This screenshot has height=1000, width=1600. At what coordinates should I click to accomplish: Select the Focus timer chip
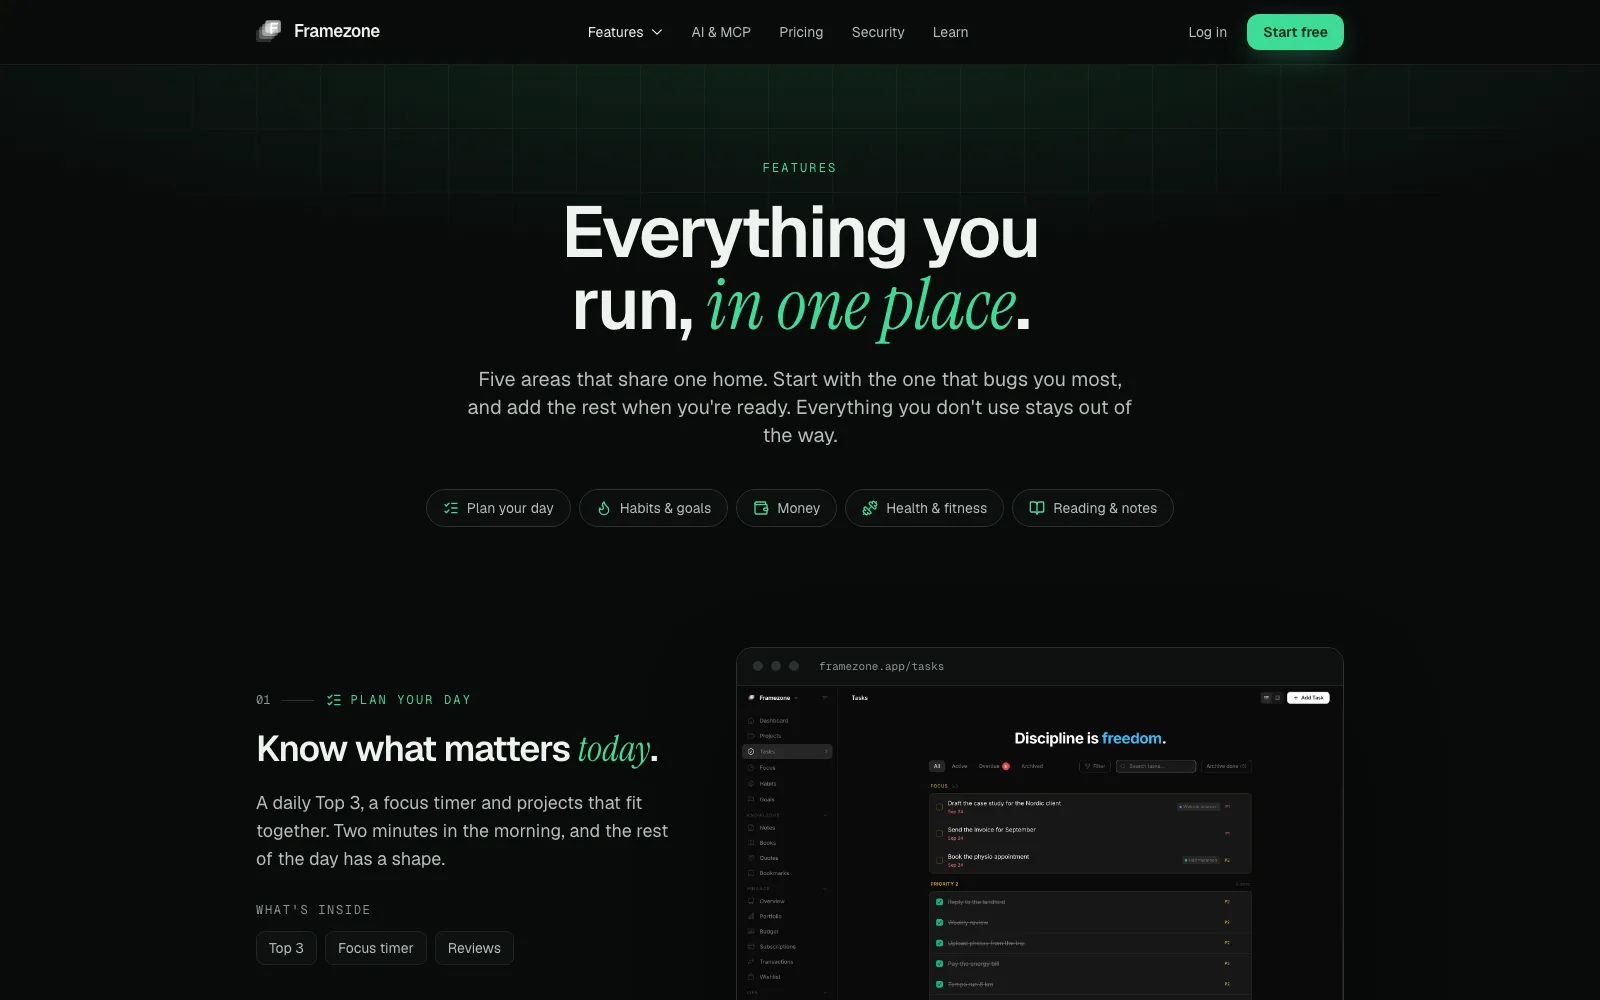point(375,948)
